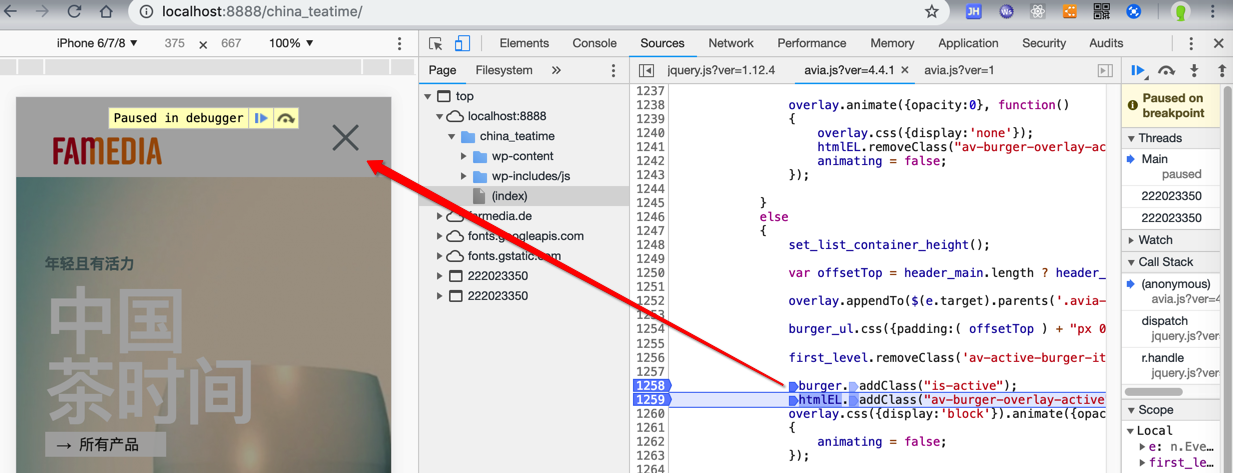Toggle the device toolbar icon
1233x473 pixels.
point(462,44)
